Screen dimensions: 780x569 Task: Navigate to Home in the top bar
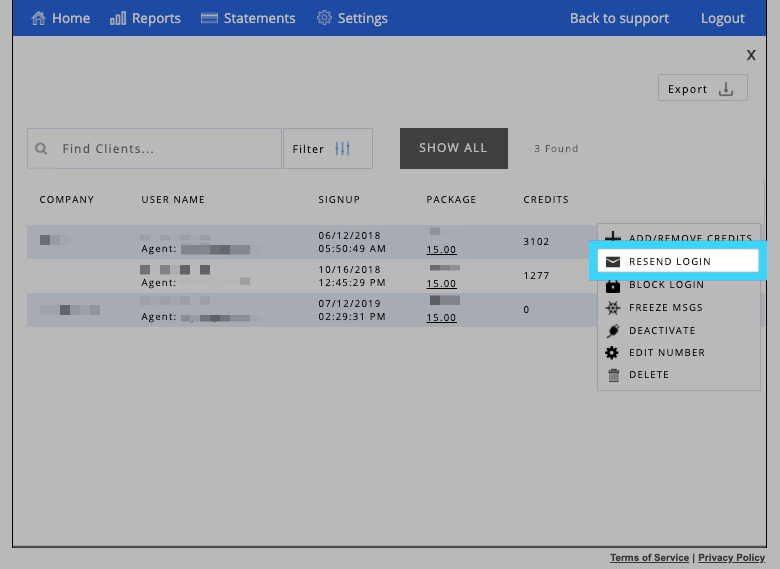coord(60,18)
